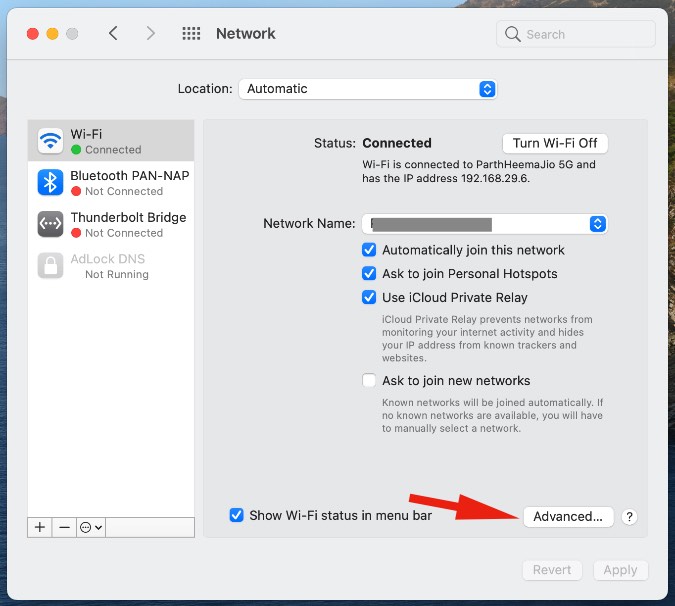Go back using the left chevron
675x606 pixels.
[x=113, y=34]
